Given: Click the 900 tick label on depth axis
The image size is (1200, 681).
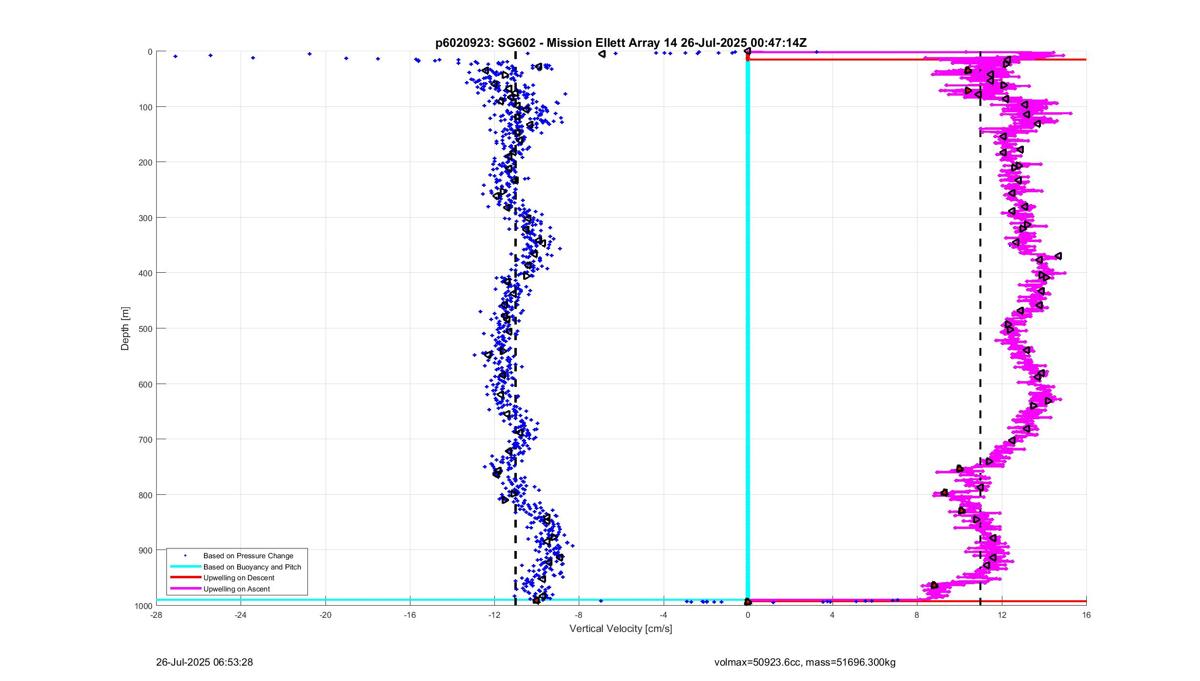Looking at the screenshot, I should pos(144,550).
